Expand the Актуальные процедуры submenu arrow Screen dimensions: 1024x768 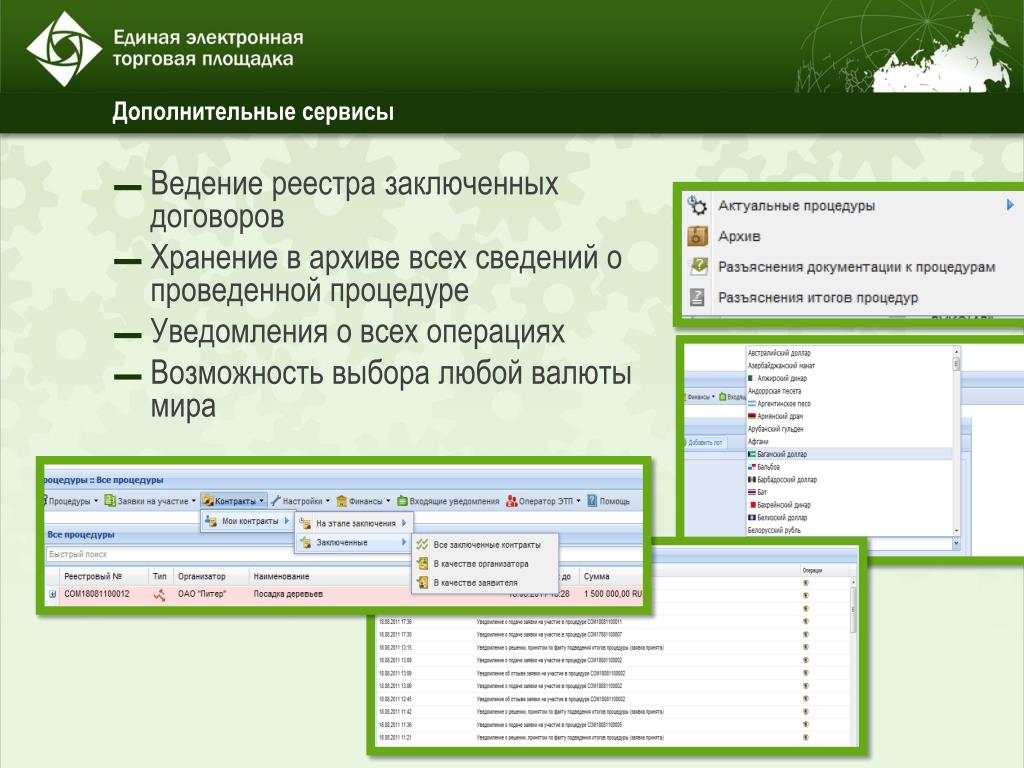(1010, 205)
